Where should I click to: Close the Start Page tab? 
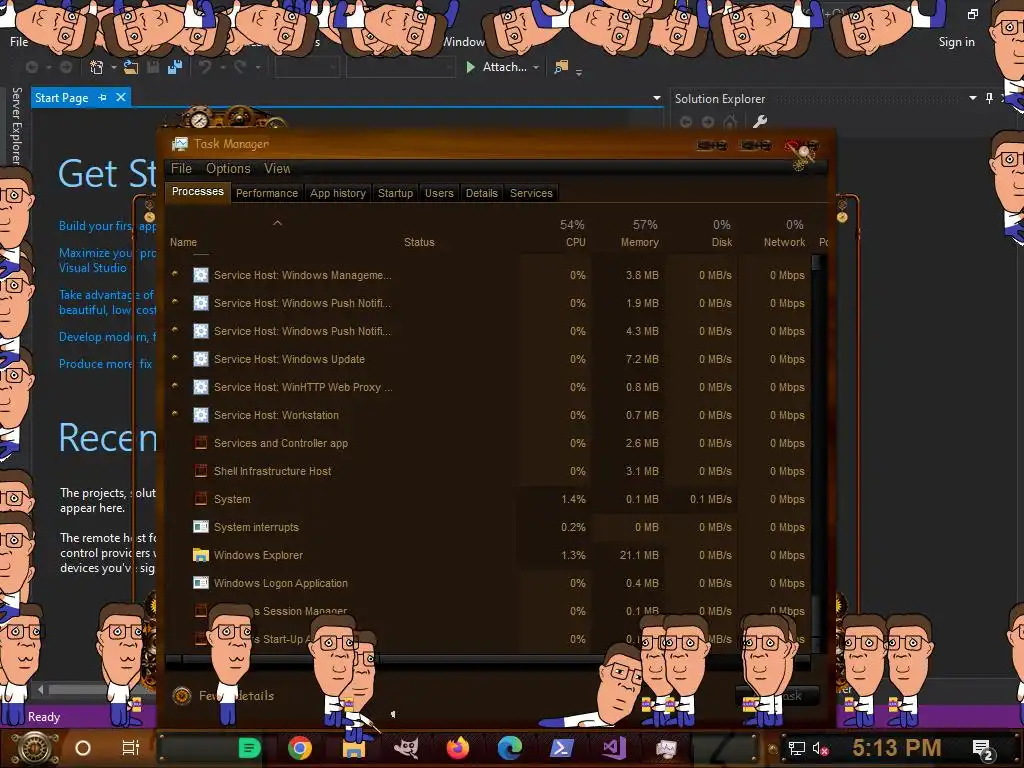pyautogui.click(x=121, y=97)
